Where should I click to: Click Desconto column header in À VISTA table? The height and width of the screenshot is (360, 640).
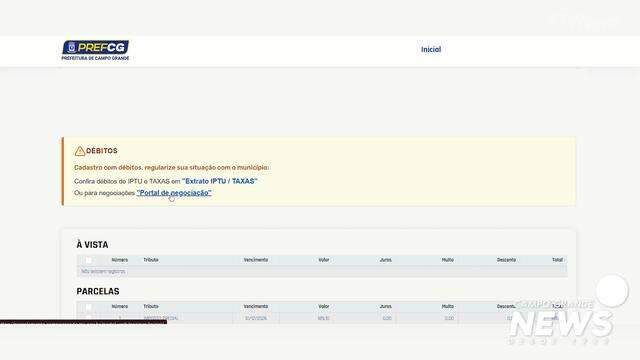(506, 260)
